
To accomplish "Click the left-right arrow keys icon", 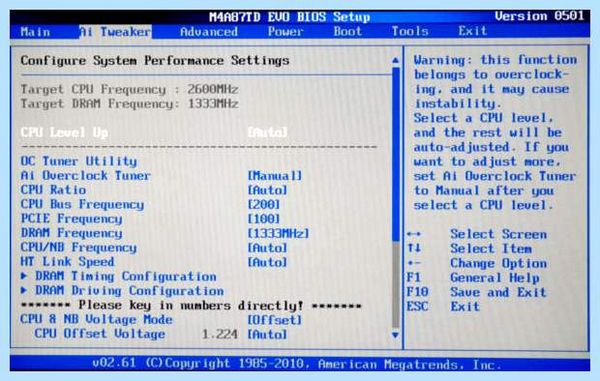I will [414, 234].
